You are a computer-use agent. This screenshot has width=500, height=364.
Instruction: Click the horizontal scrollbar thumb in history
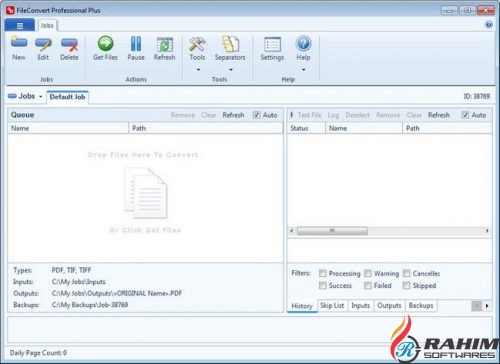click(x=332, y=231)
